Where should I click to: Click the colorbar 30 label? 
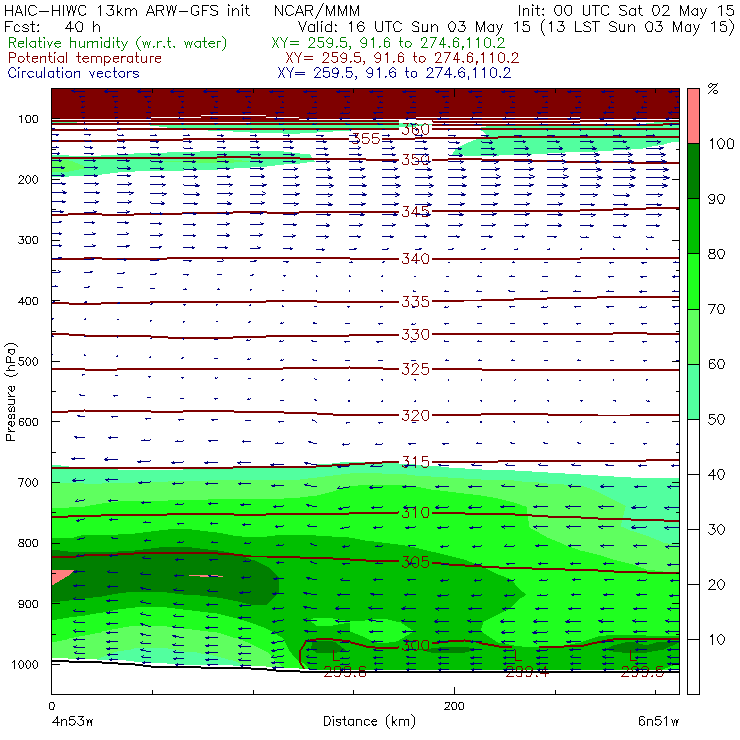(716, 530)
